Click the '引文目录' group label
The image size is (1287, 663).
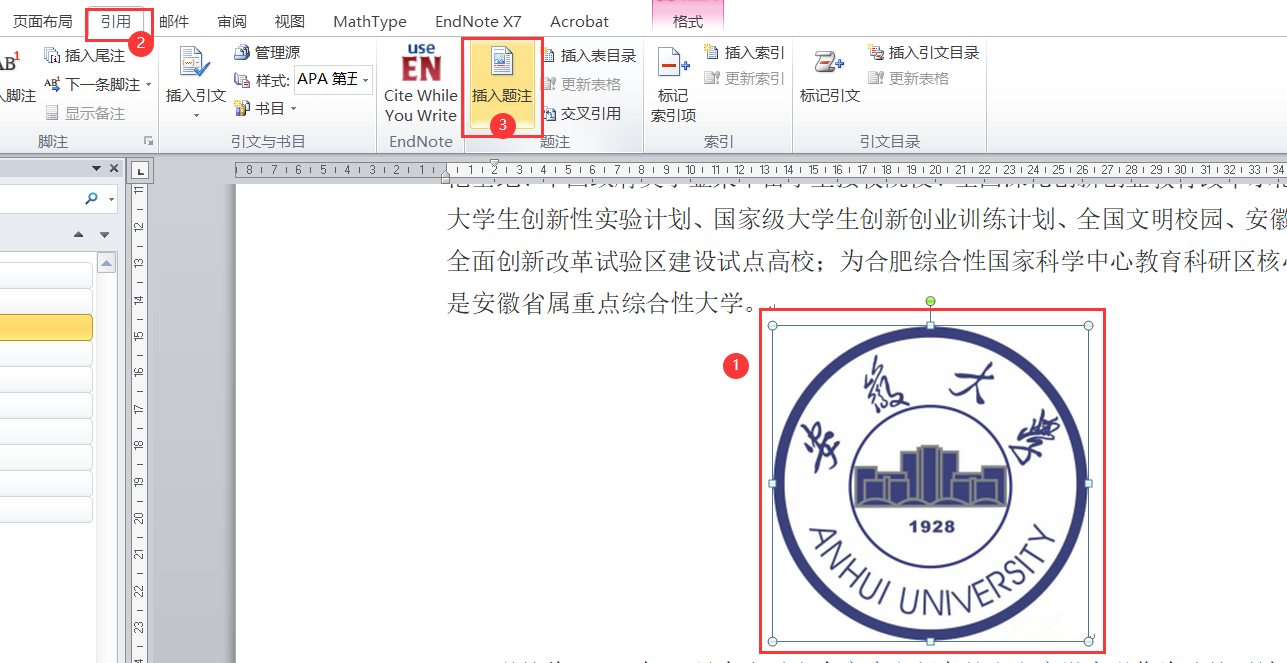coord(890,142)
